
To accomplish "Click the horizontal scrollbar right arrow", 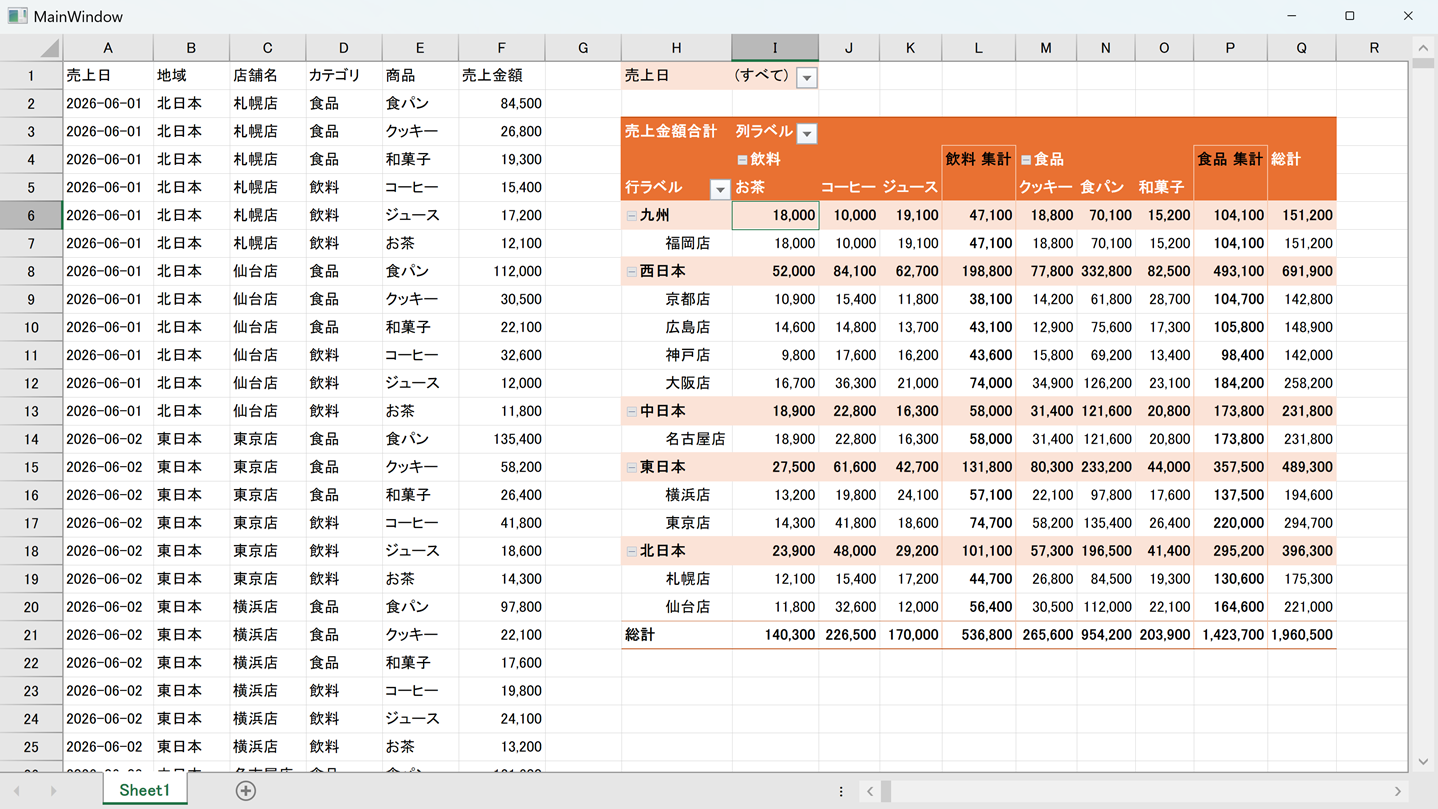I will [1398, 791].
